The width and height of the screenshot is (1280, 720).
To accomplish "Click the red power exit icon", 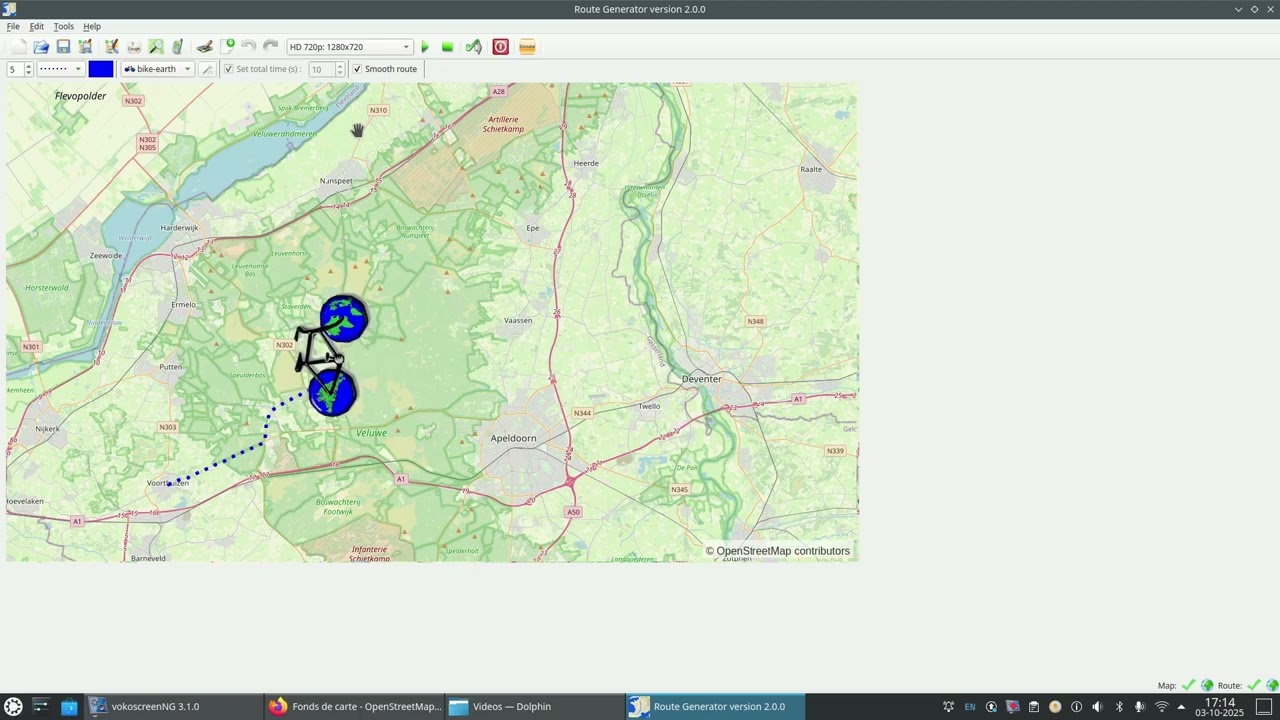I will (x=500, y=47).
